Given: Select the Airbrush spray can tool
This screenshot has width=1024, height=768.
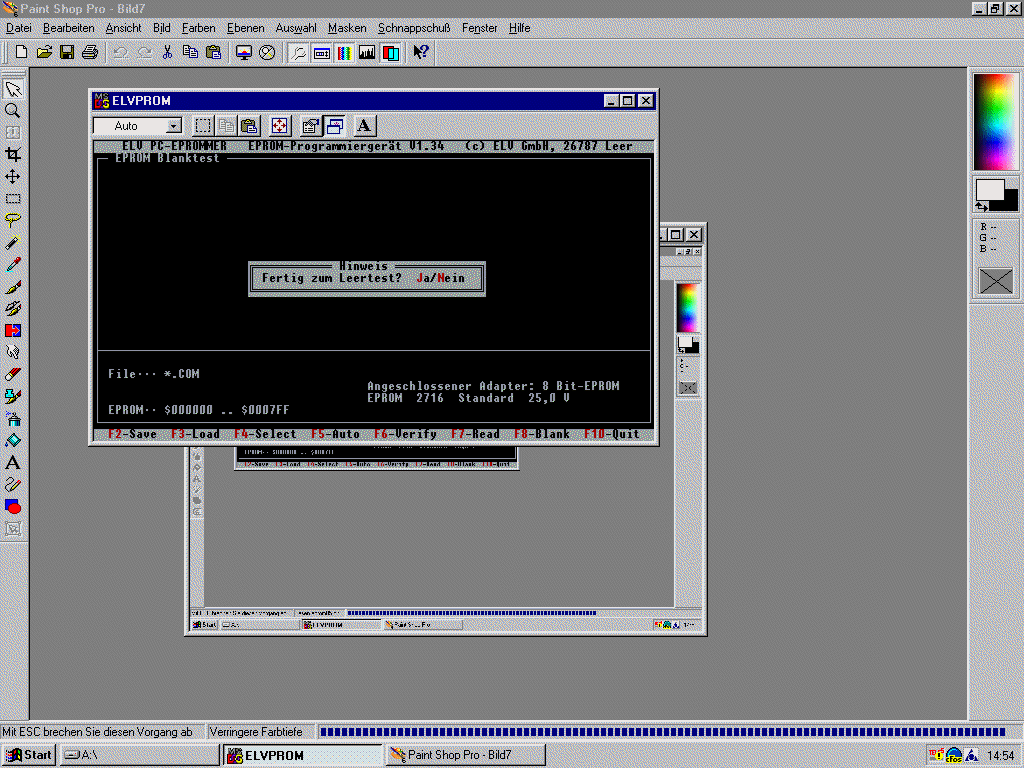Looking at the screenshot, I should coord(12,419).
